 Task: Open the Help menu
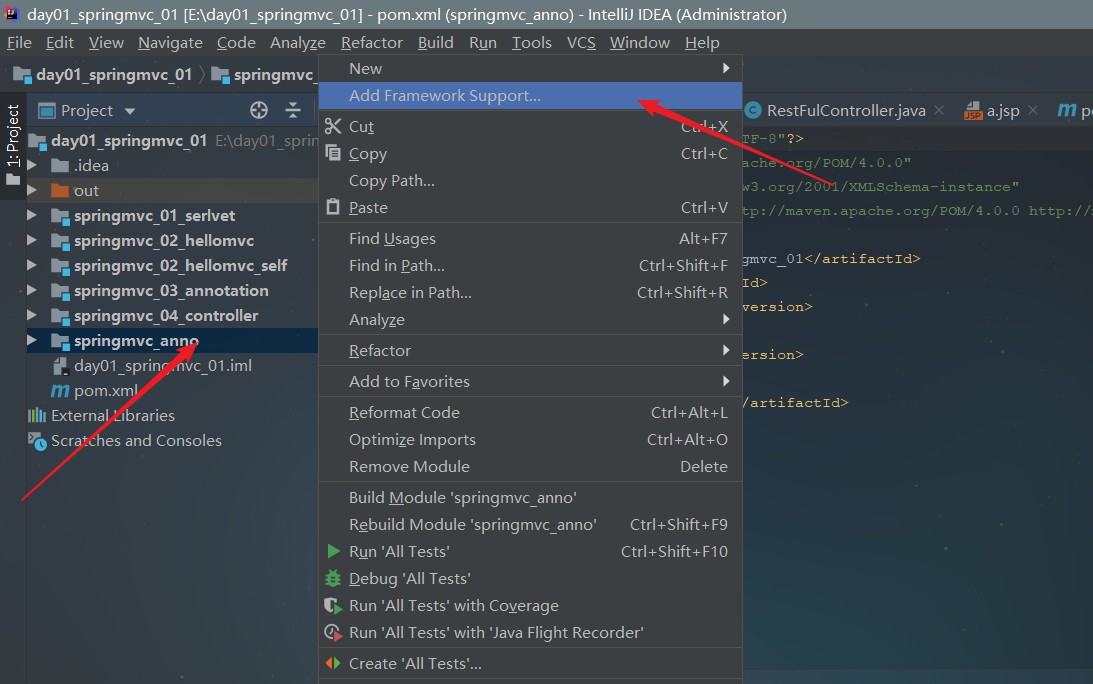coord(702,43)
